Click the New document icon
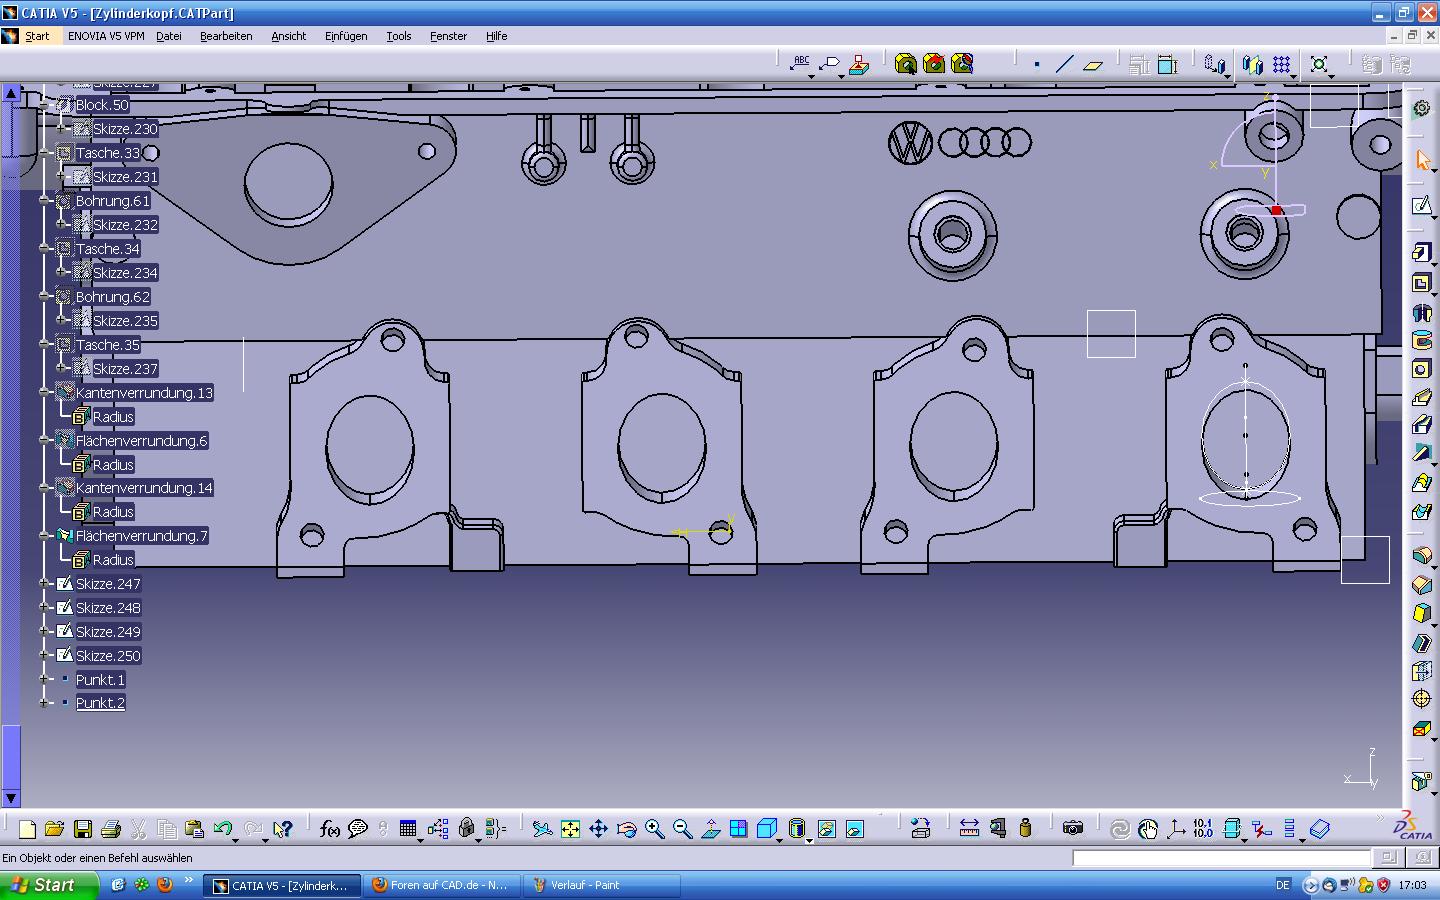The width and height of the screenshot is (1440, 900). tap(27, 829)
